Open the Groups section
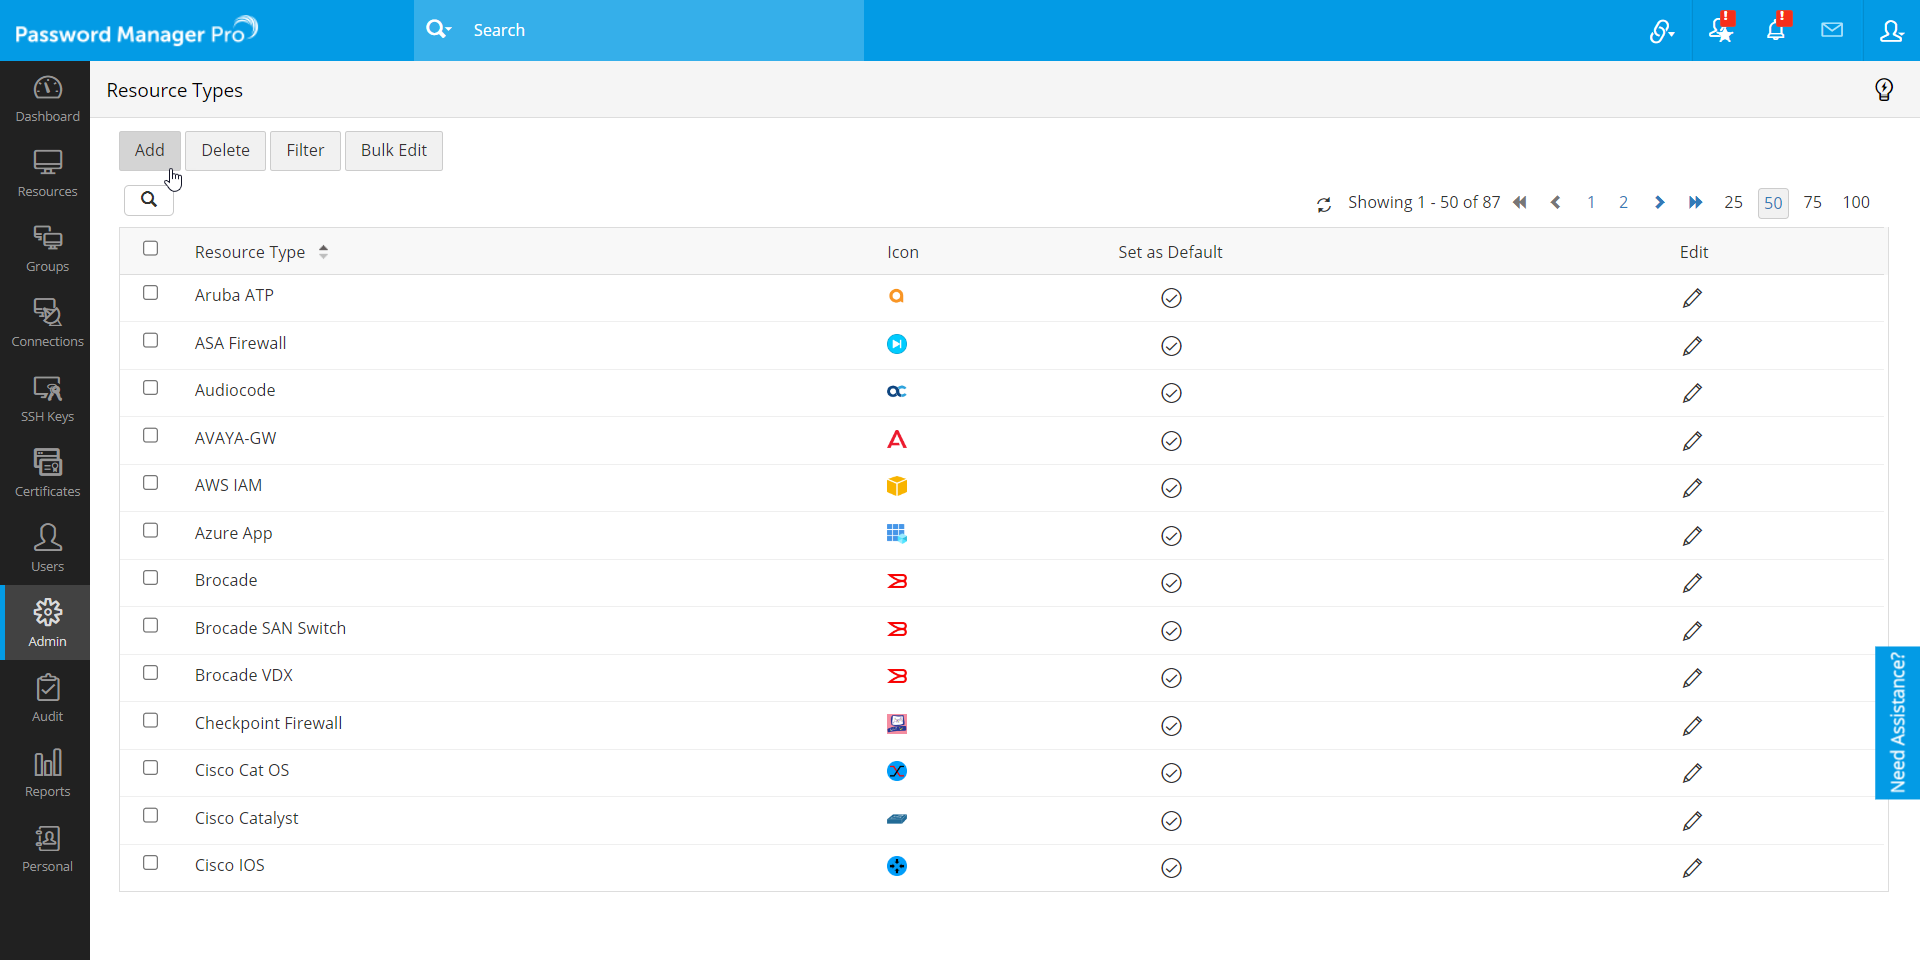Image resolution: width=1920 pixels, height=960 pixels. coord(47,249)
